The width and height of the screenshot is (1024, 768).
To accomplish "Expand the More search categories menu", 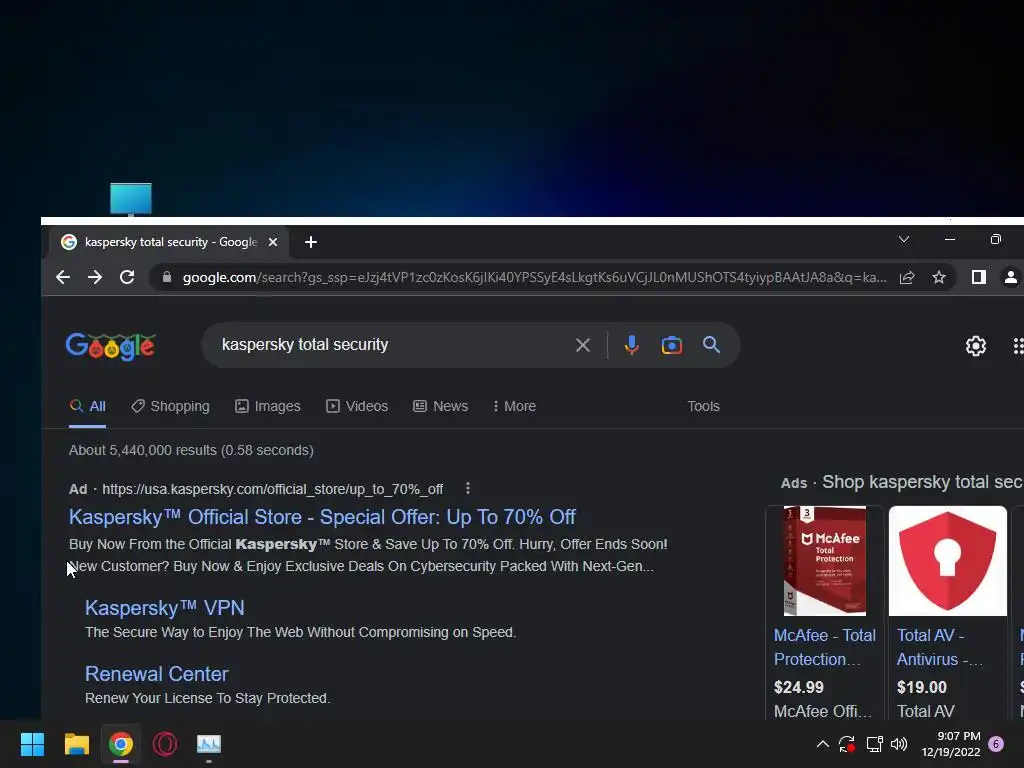I will click(x=514, y=406).
